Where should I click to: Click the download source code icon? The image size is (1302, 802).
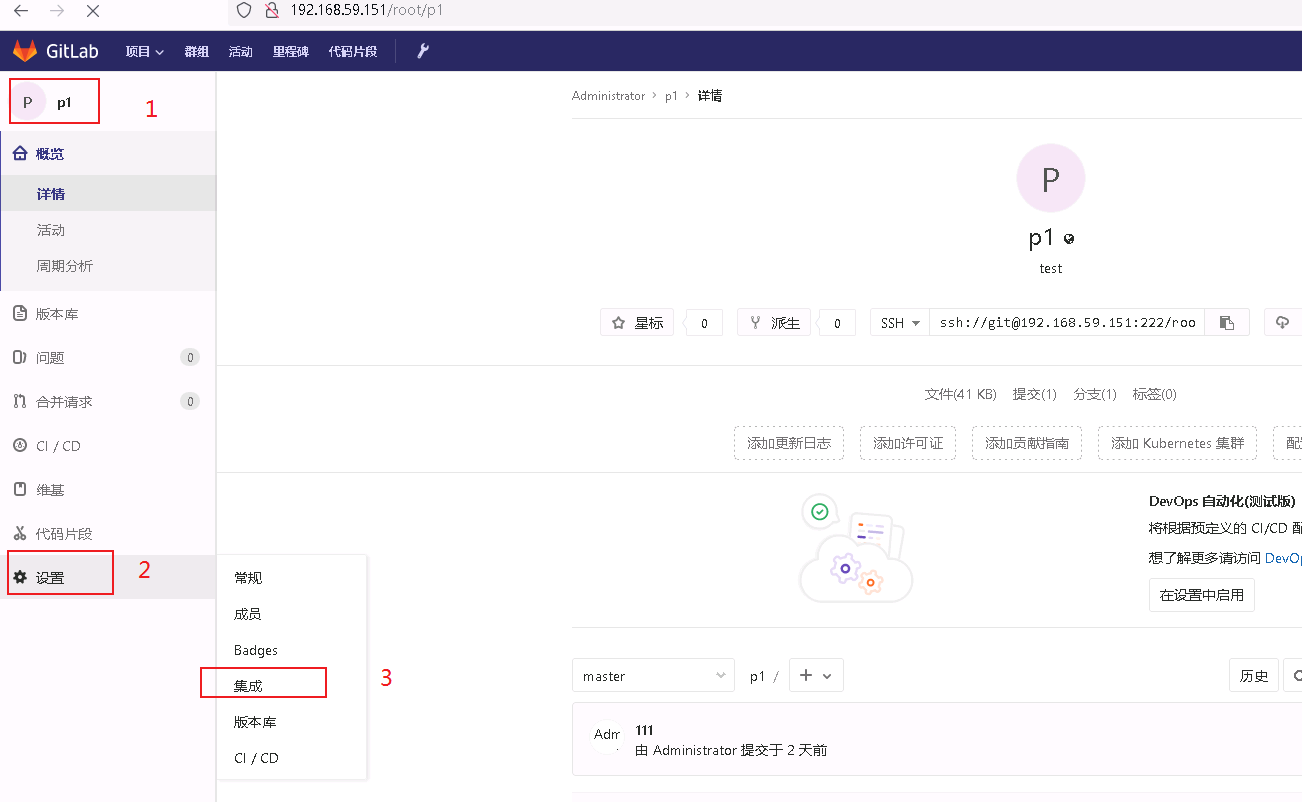[1283, 322]
